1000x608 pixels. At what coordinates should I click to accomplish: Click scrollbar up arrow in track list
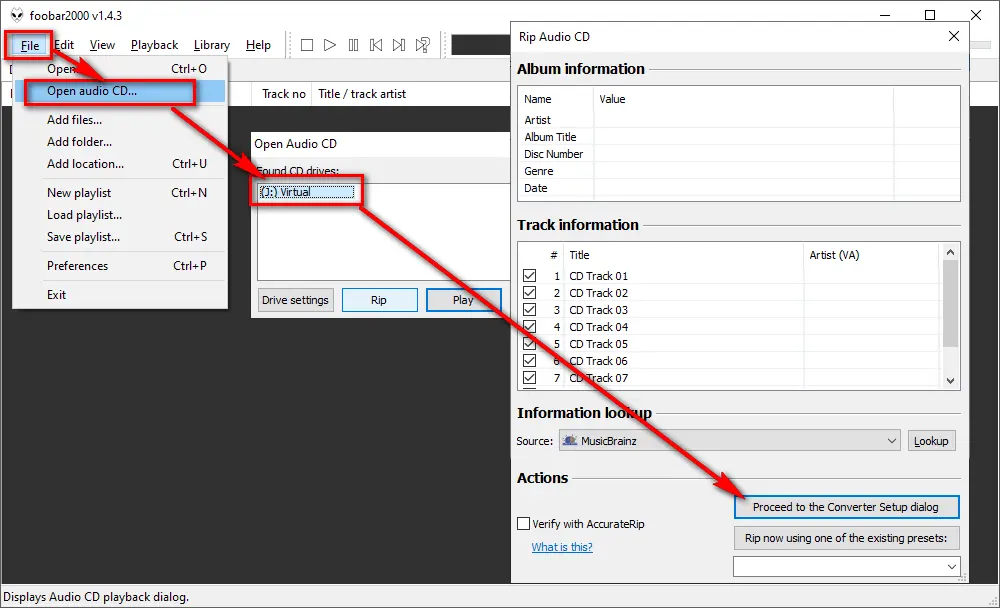[x=950, y=253]
